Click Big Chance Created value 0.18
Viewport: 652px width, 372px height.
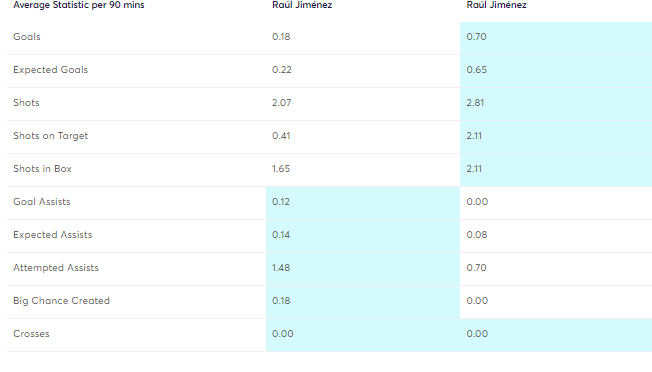281,301
